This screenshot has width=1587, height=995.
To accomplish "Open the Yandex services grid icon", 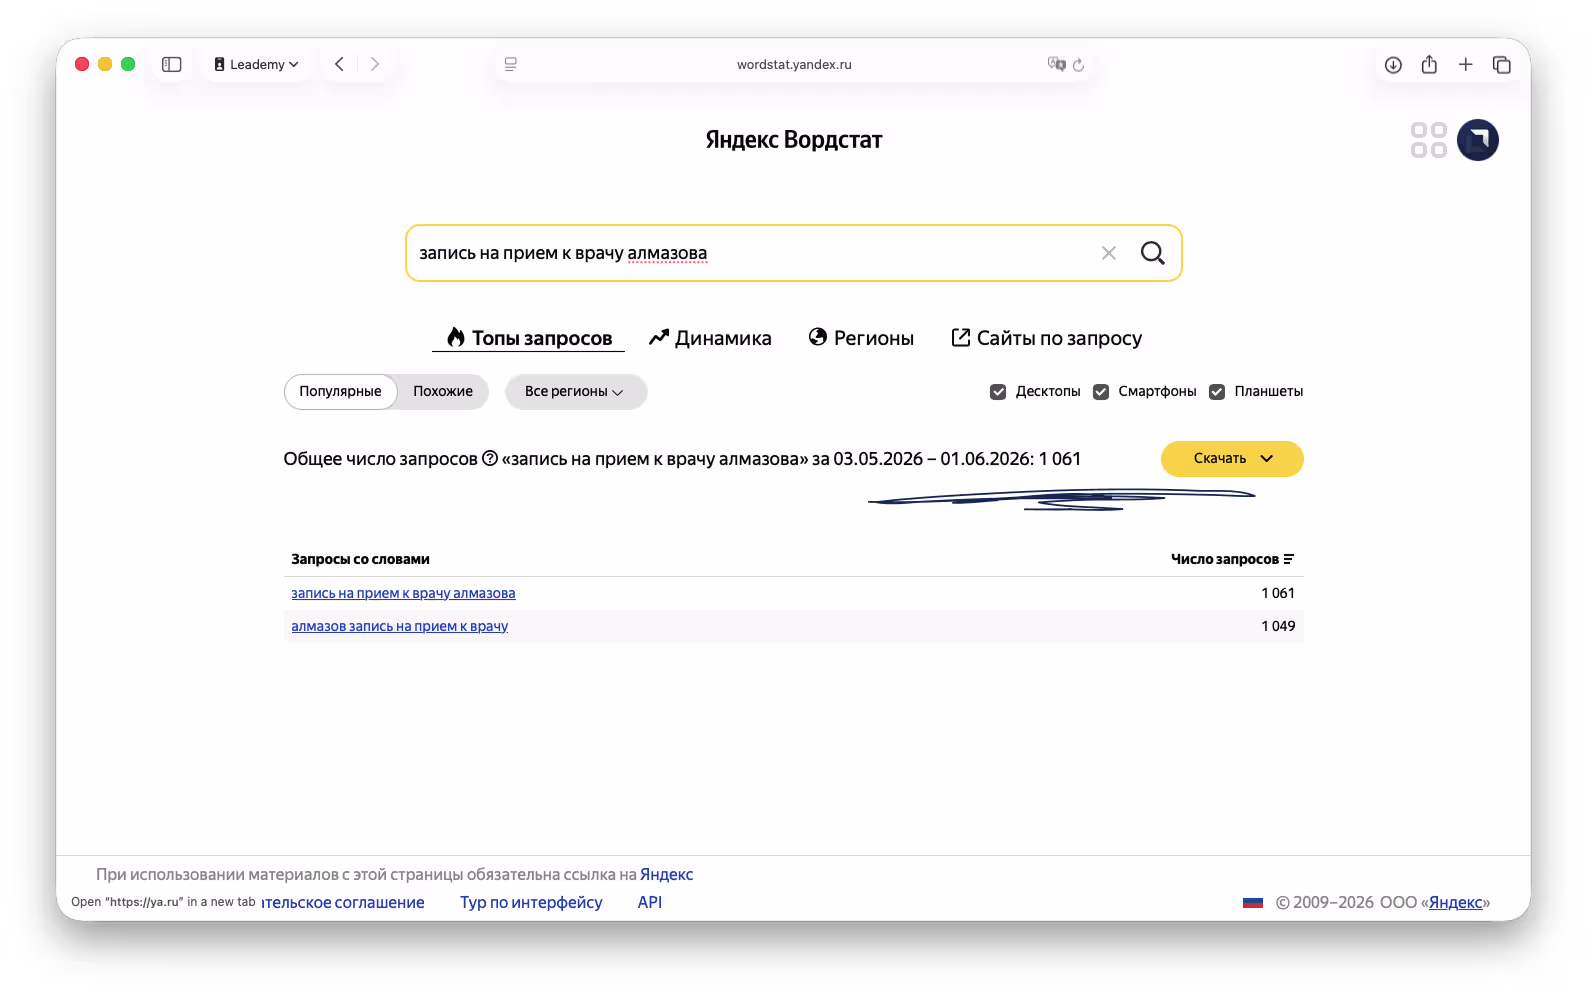I will point(1429,140).
